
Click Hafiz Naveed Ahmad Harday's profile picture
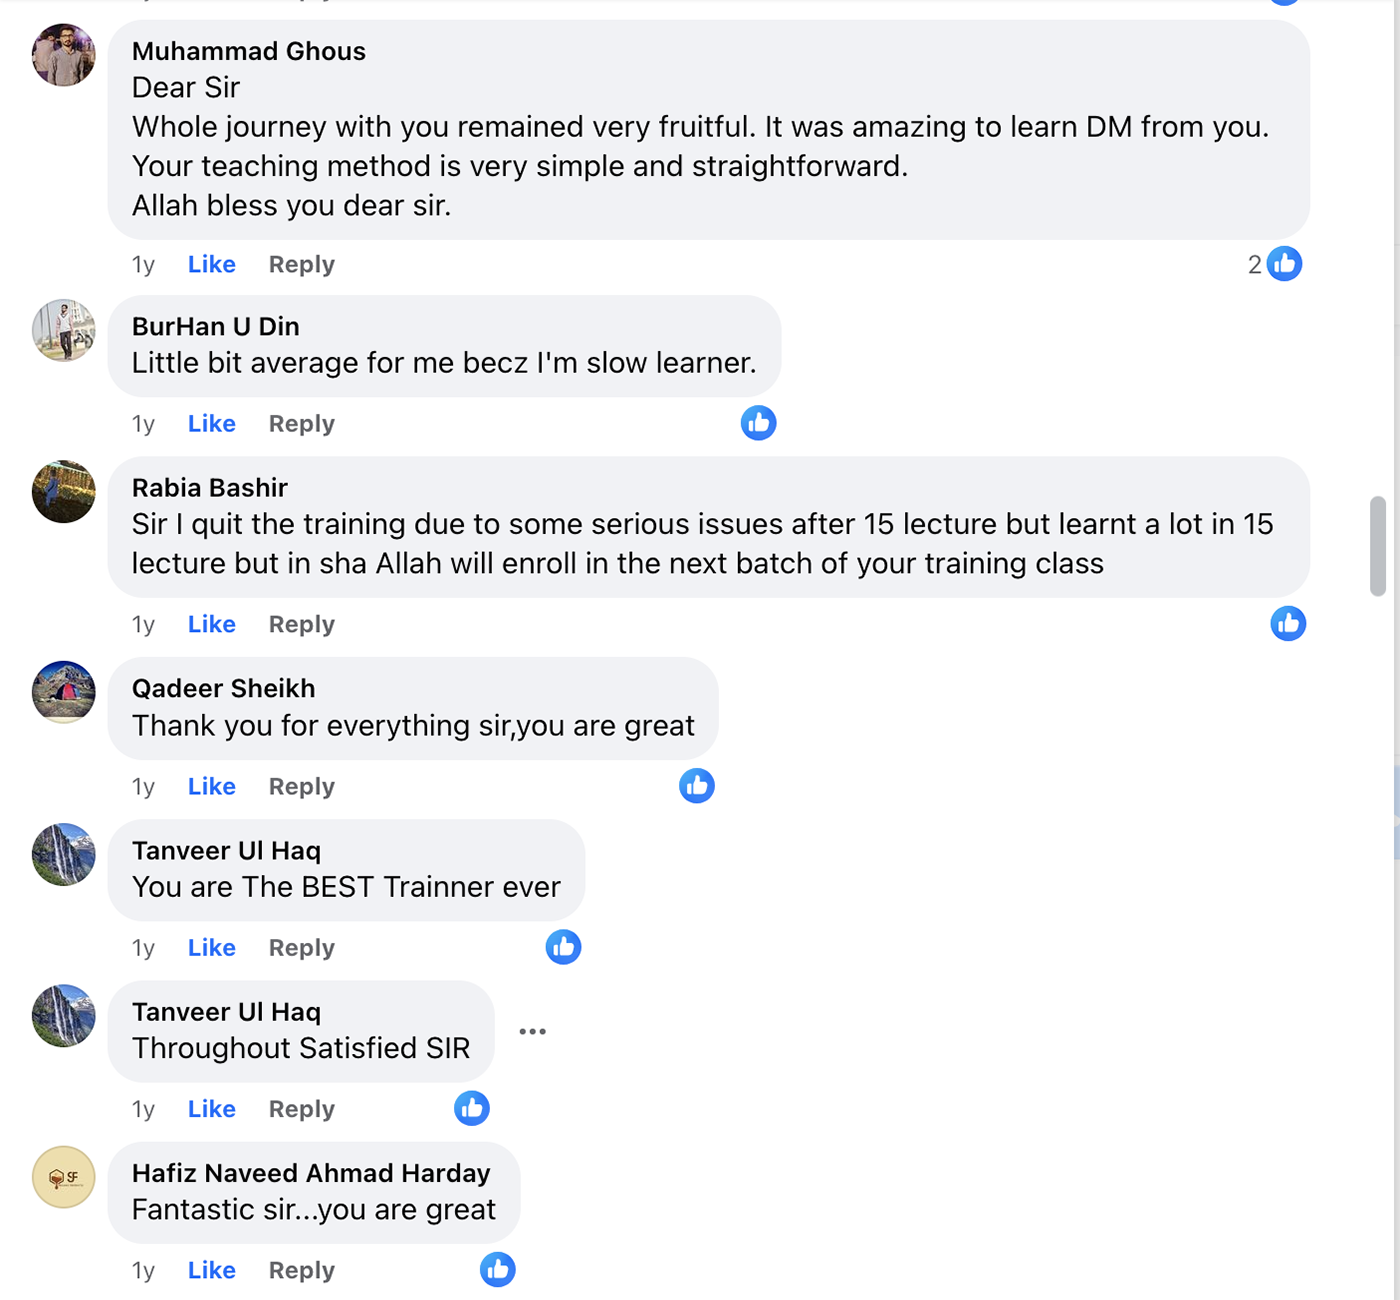[x=64, y=1177]
